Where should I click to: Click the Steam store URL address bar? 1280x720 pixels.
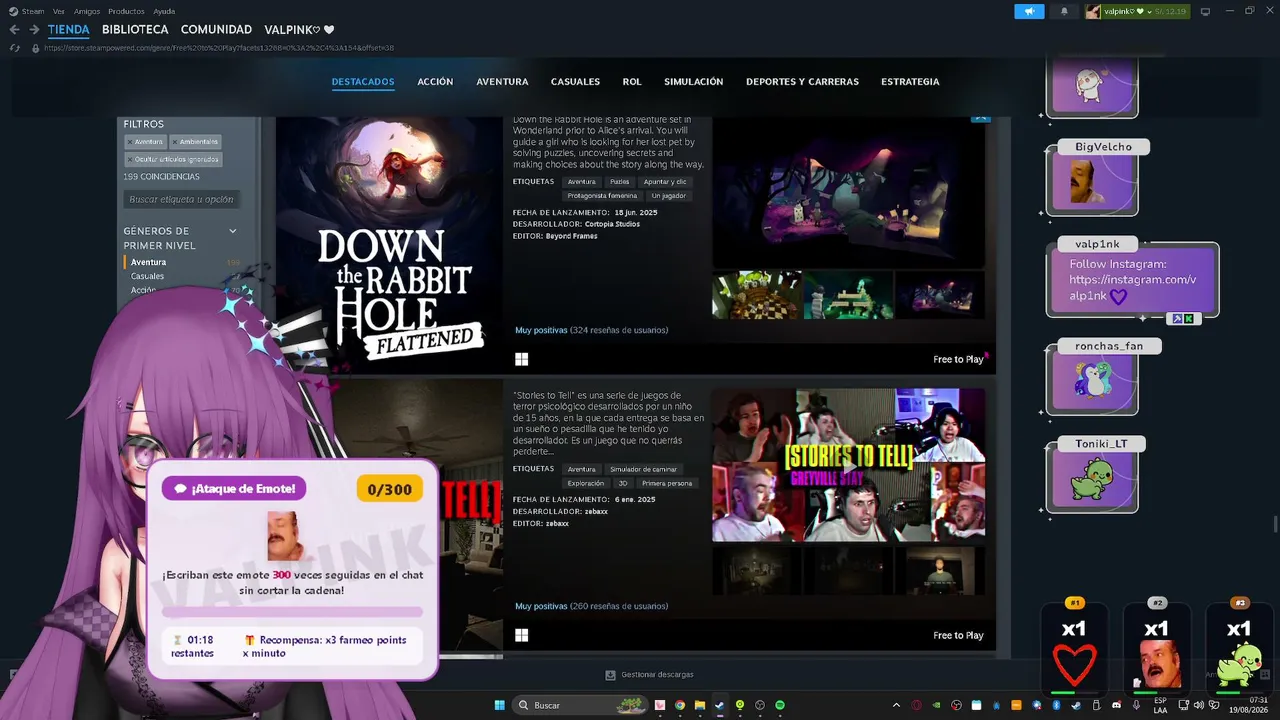click(x=219, y=48)
